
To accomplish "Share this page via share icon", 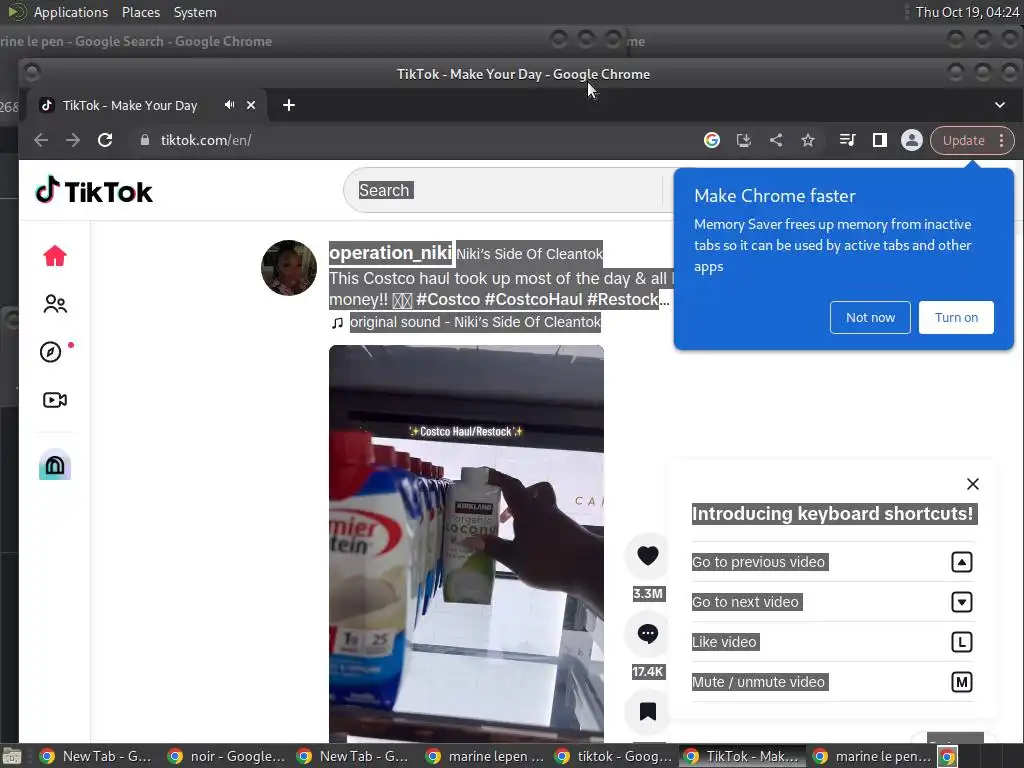I will click(x=776, y=140).
